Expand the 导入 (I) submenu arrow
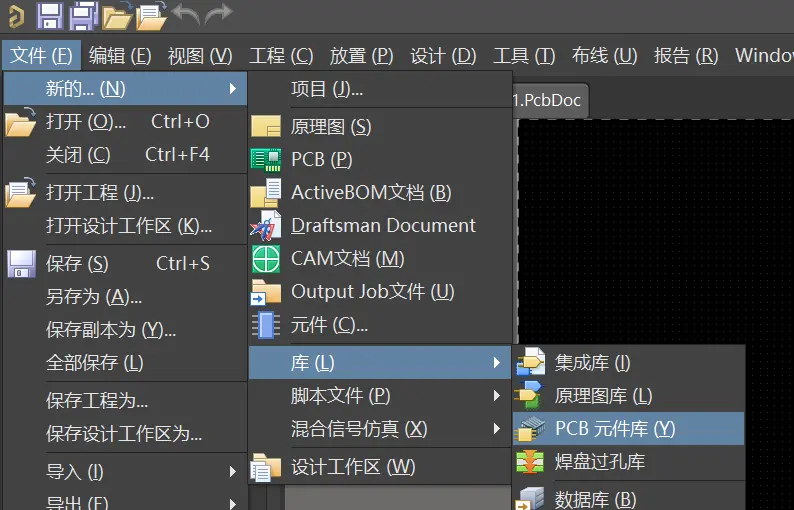 pyautogui.click(x=232, y=472)
